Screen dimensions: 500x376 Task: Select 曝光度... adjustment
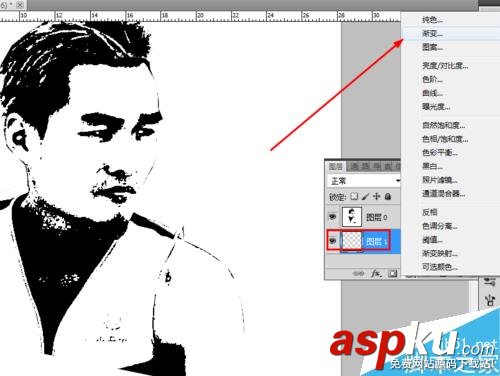(x=436, y=107)
